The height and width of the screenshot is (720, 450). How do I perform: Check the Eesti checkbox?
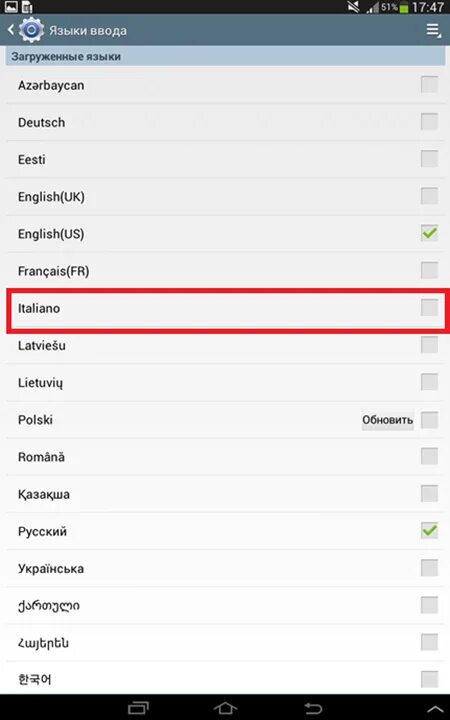click(x=429, y=159)
